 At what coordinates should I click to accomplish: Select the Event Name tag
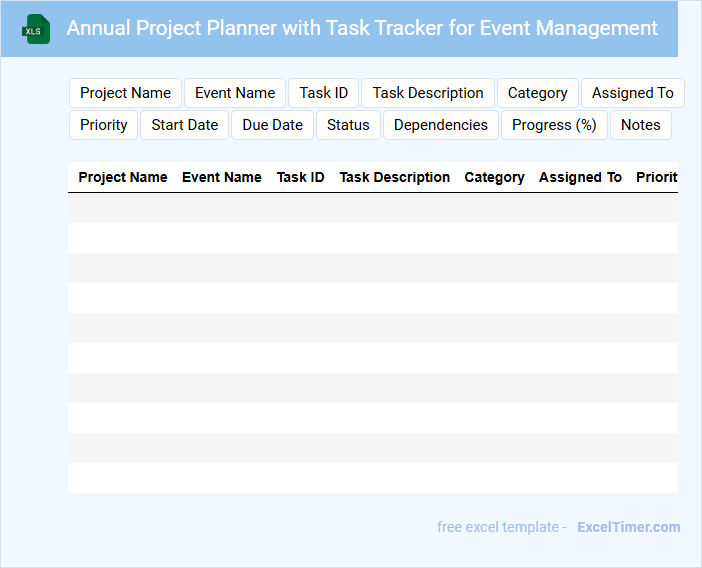click(x=235, y=93)
